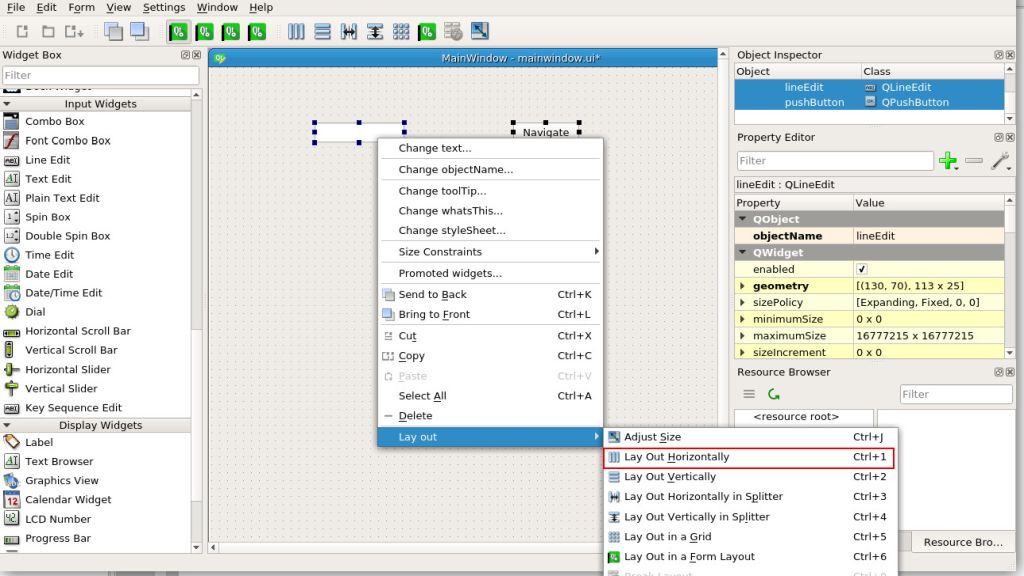Click the Navigate push button on the form
The width and height of the screenshot is (1024, 576).
(545, 132)
